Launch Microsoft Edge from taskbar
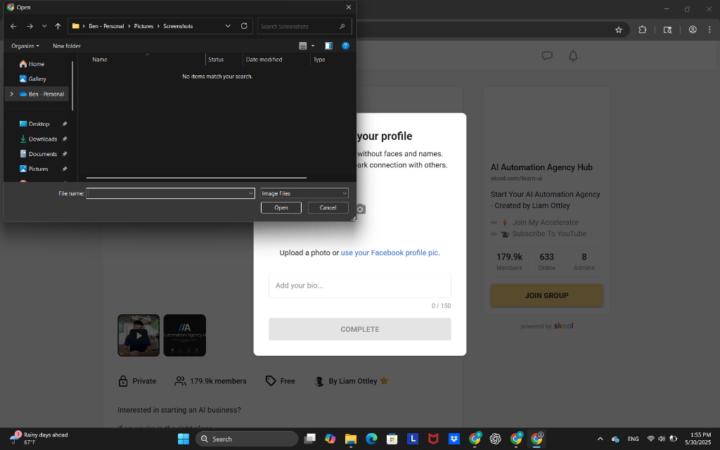 click(371, 439)
